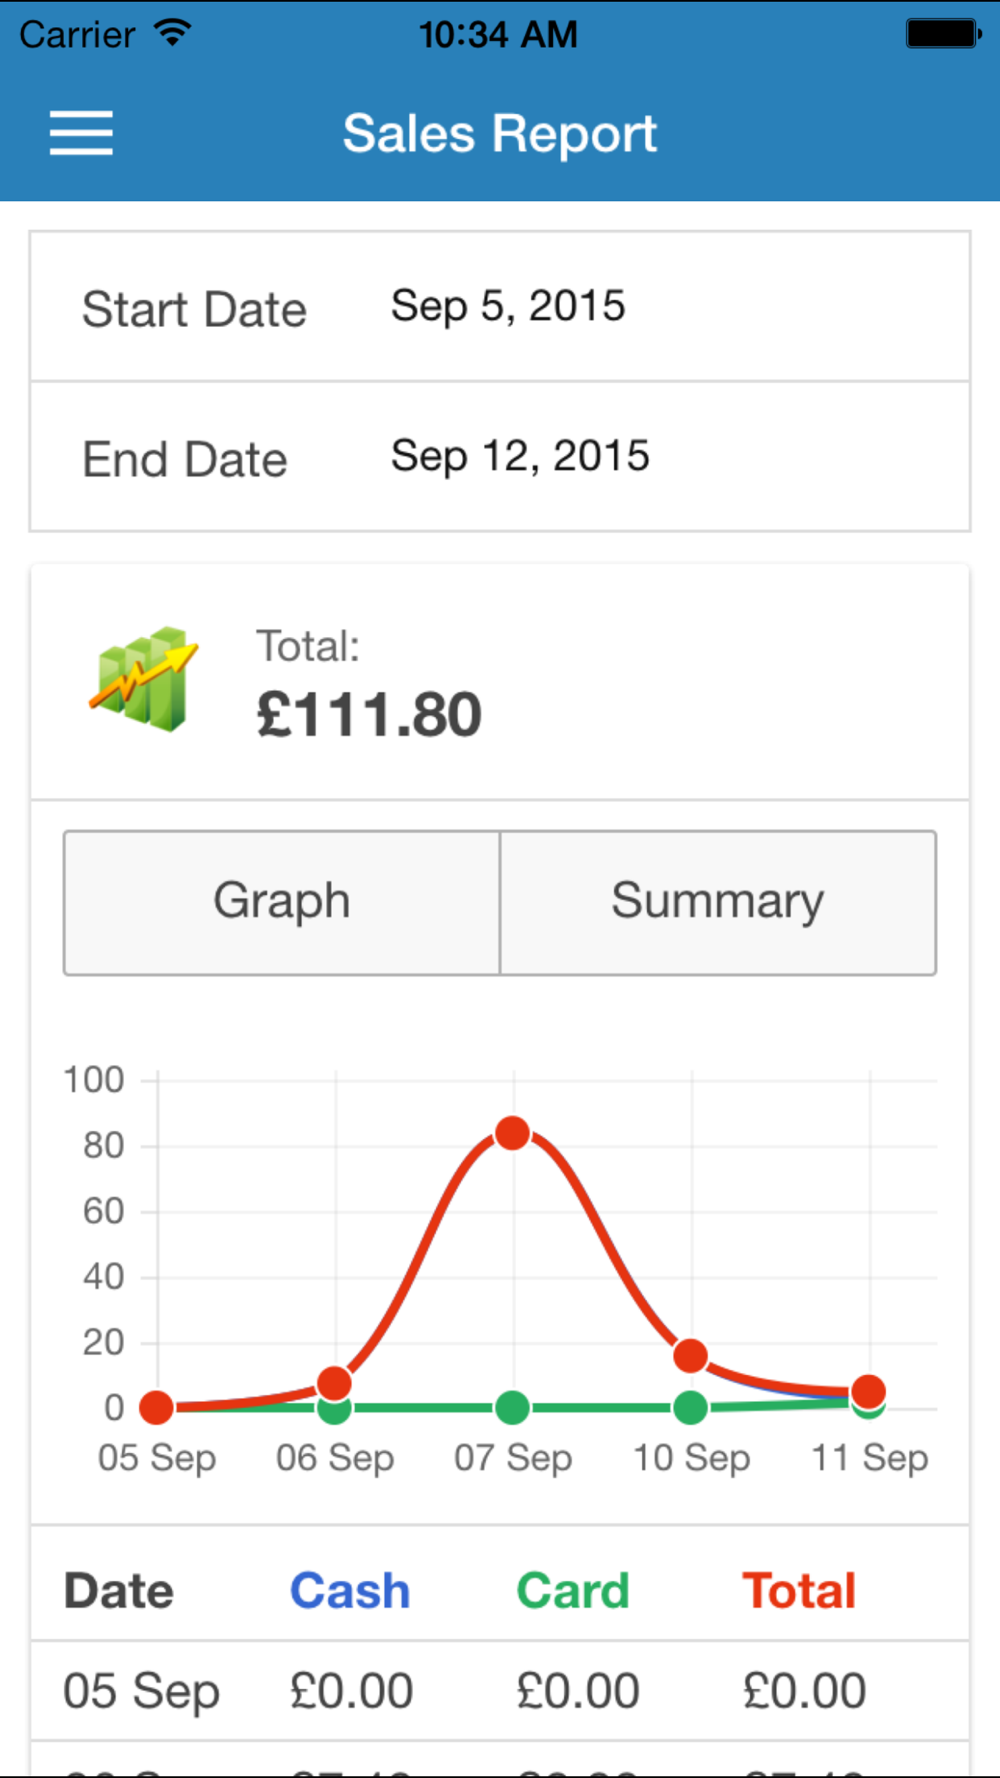Tap the red 06 Sep data point
1000x1778 pixels.
[334, 1383]
